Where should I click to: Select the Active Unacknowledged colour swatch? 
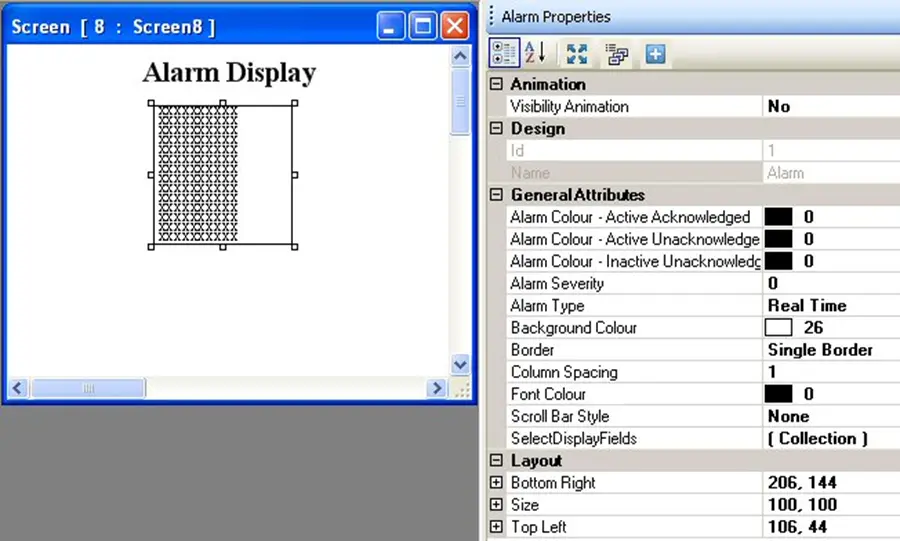(778, 239)
